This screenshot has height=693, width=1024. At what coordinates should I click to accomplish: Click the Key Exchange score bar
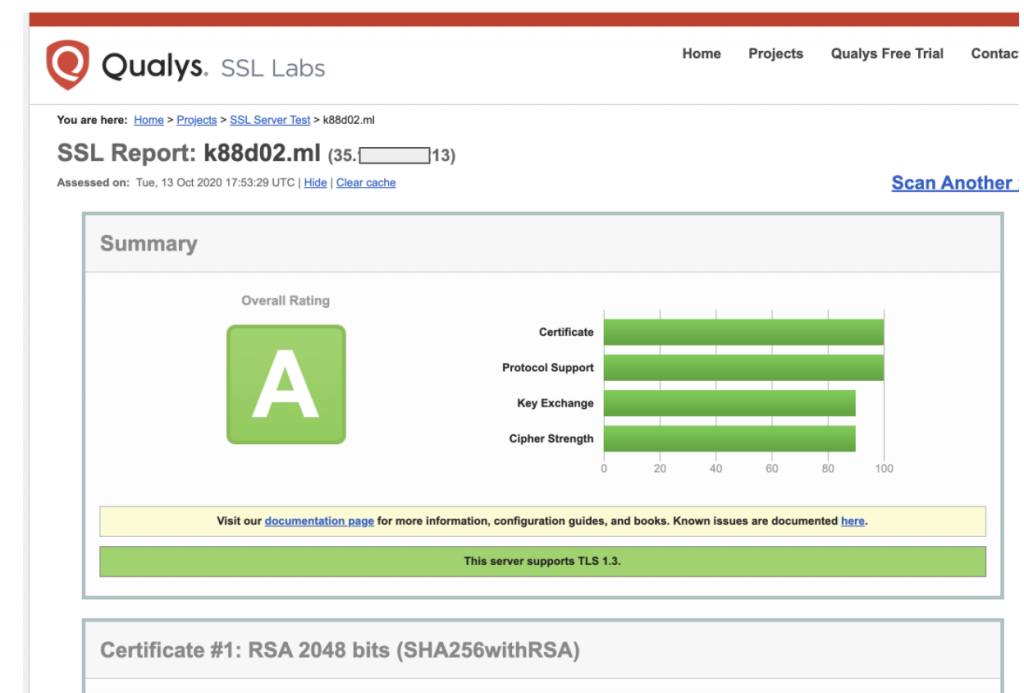729,403
